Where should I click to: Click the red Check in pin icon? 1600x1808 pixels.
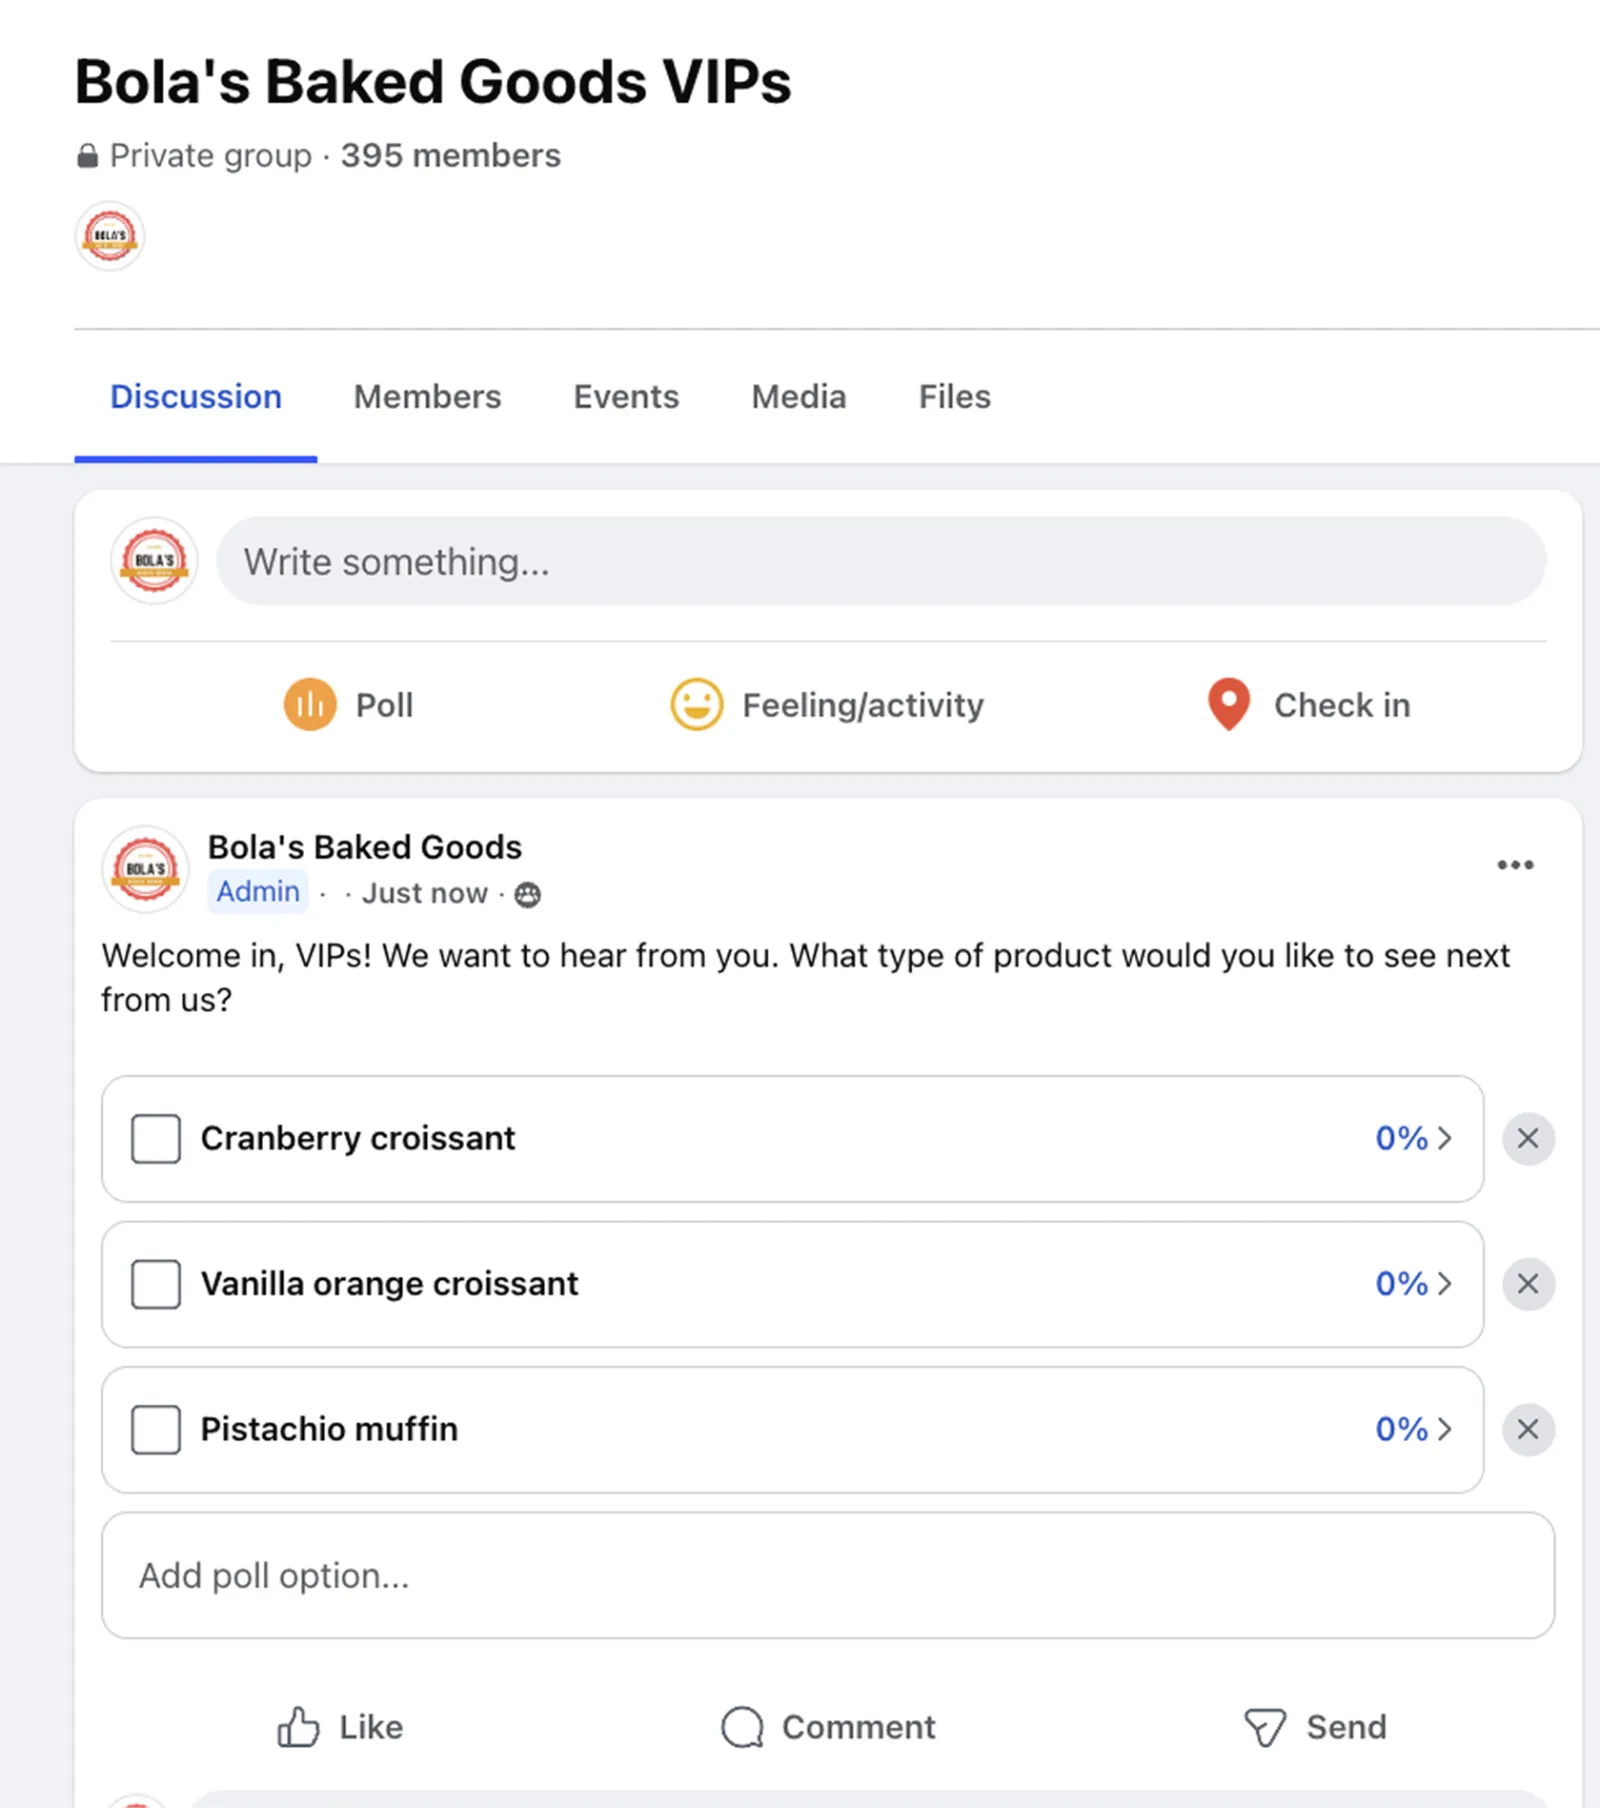pyautogui.click(x=1228, y=705)
